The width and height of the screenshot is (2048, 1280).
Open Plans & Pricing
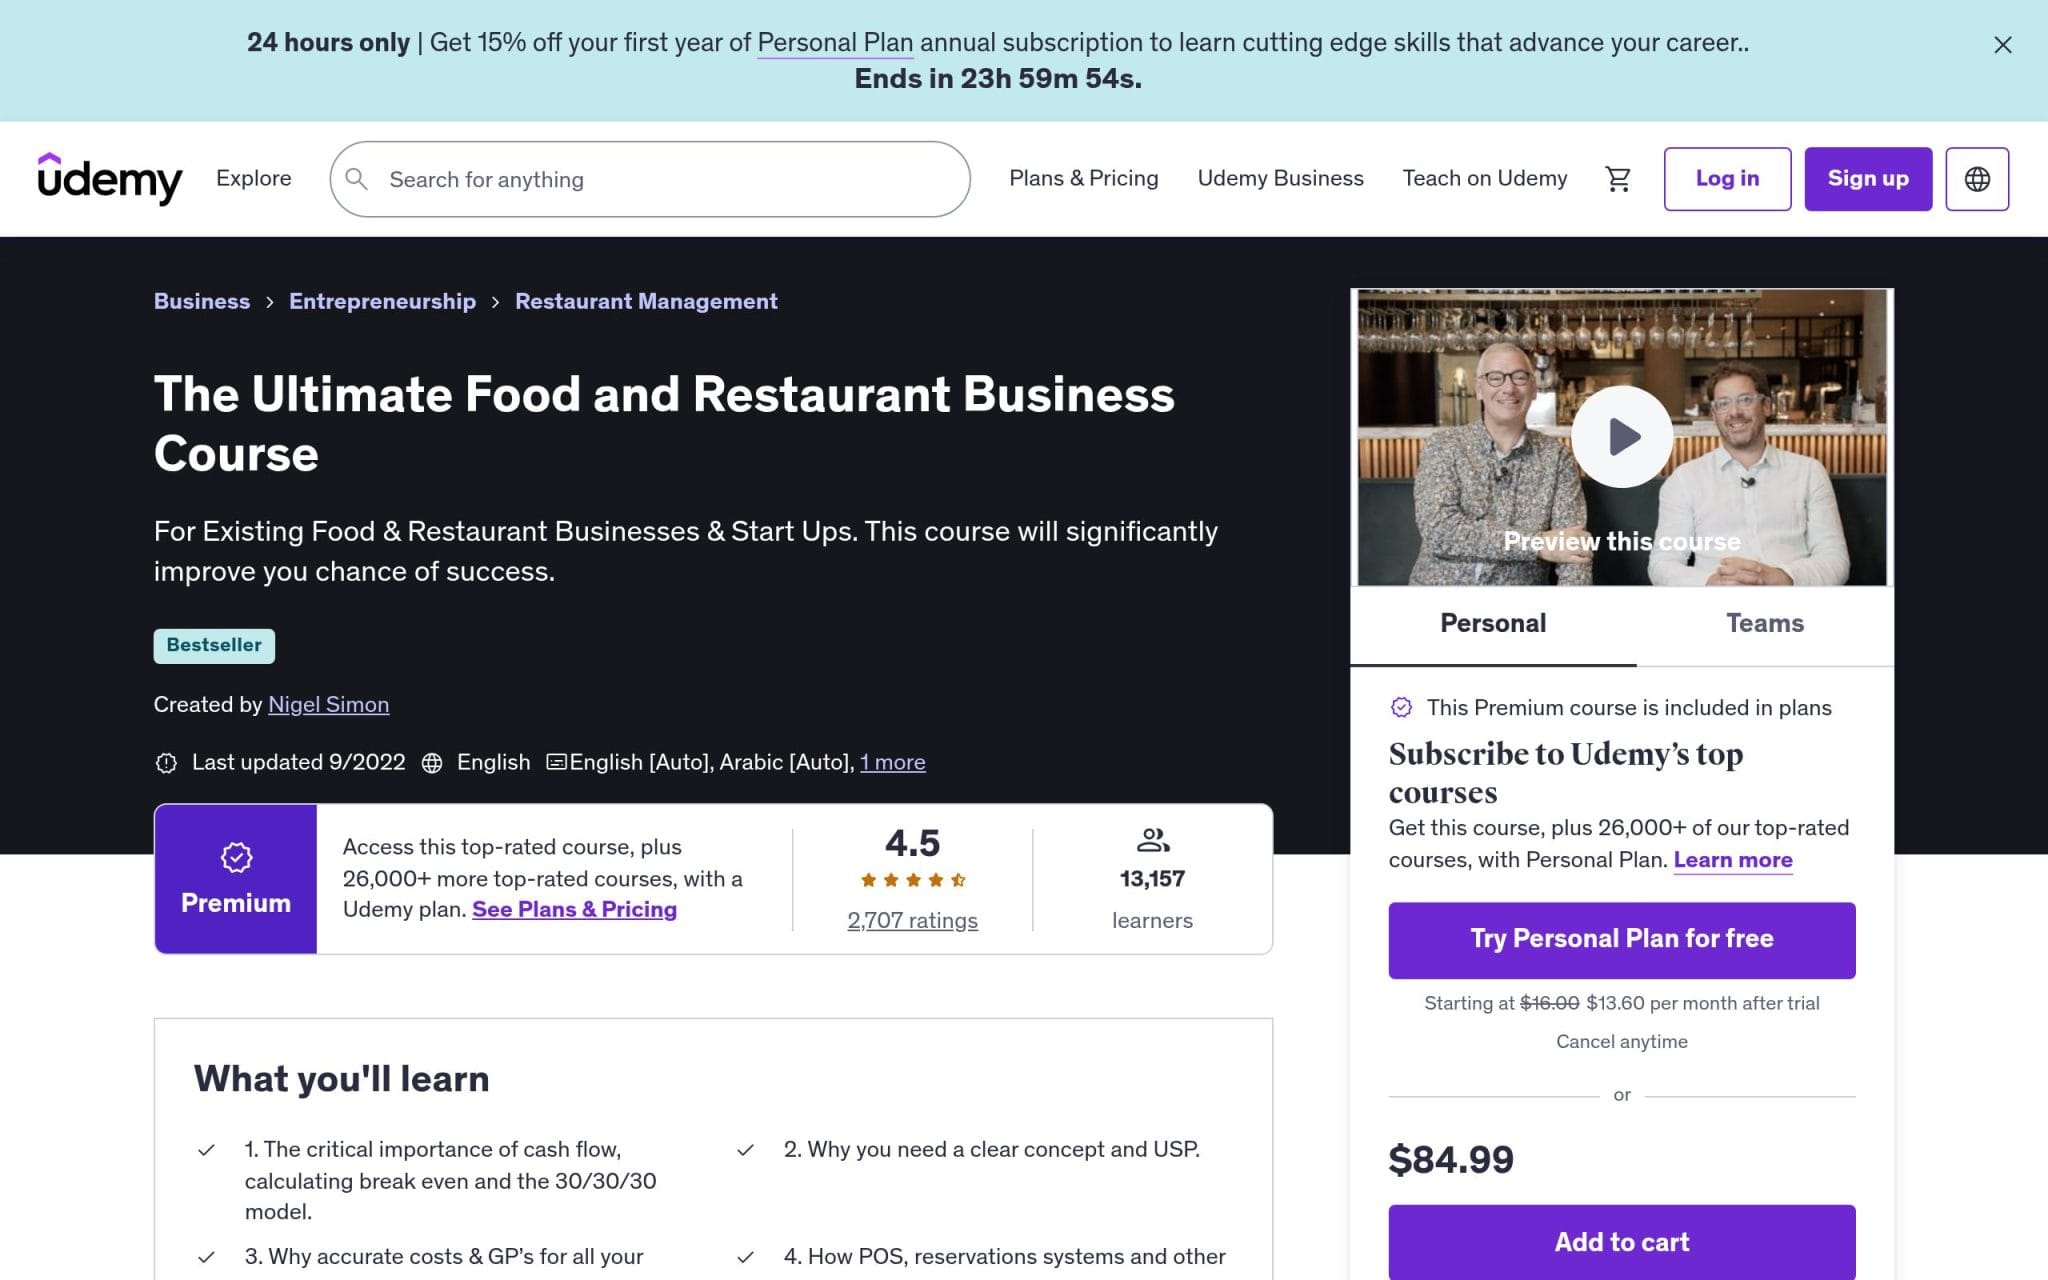coord(1083,178)
